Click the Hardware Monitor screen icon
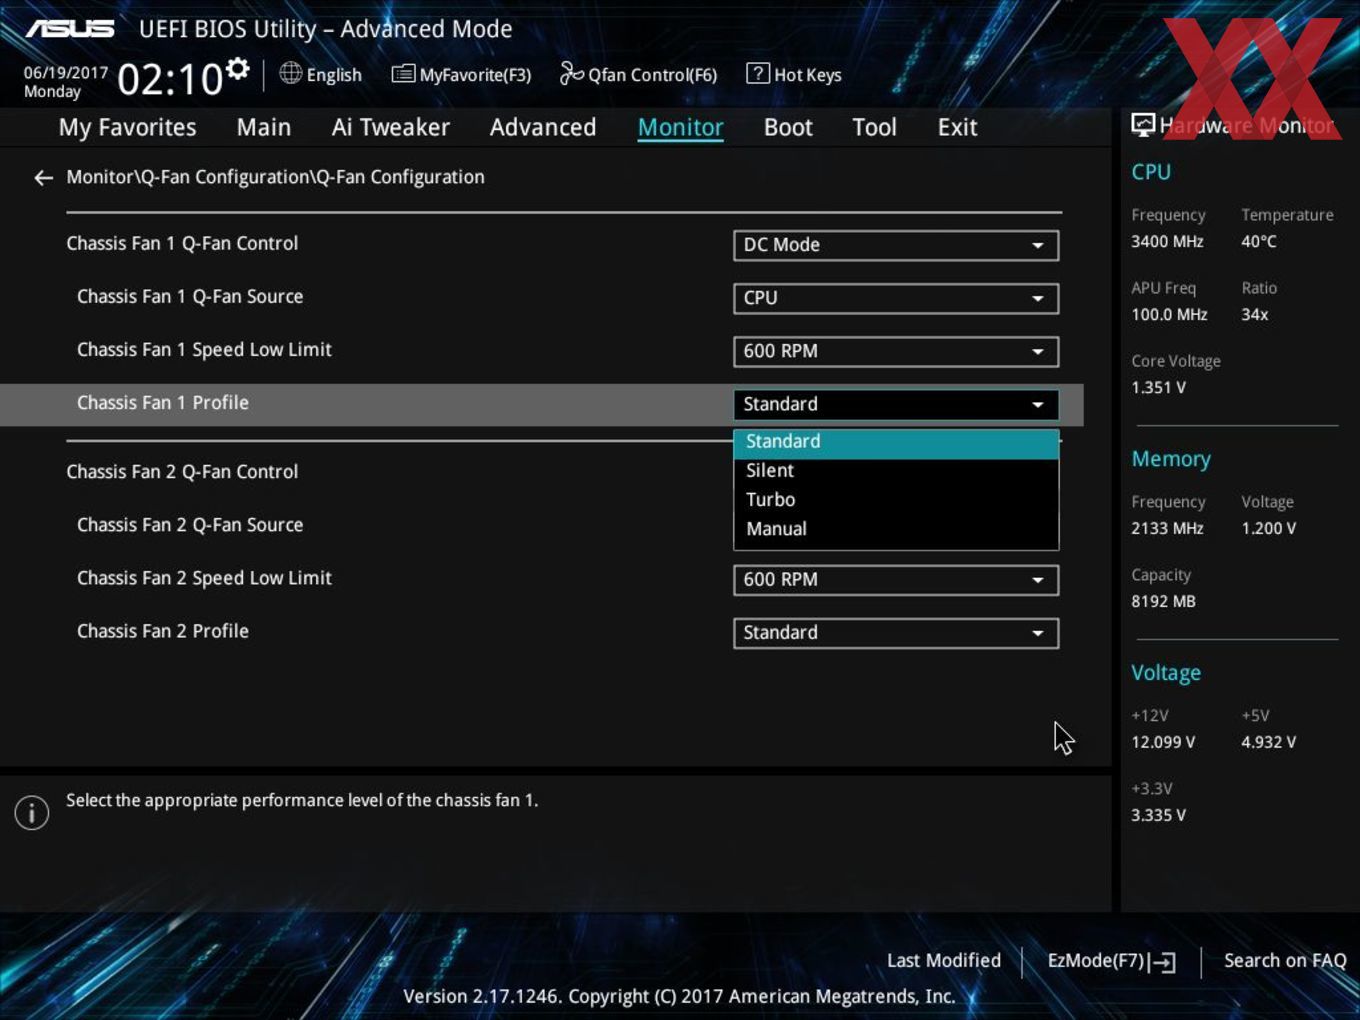Screen dimensions: 1360x1020 pyautogui.click(x=1143, y=125)
